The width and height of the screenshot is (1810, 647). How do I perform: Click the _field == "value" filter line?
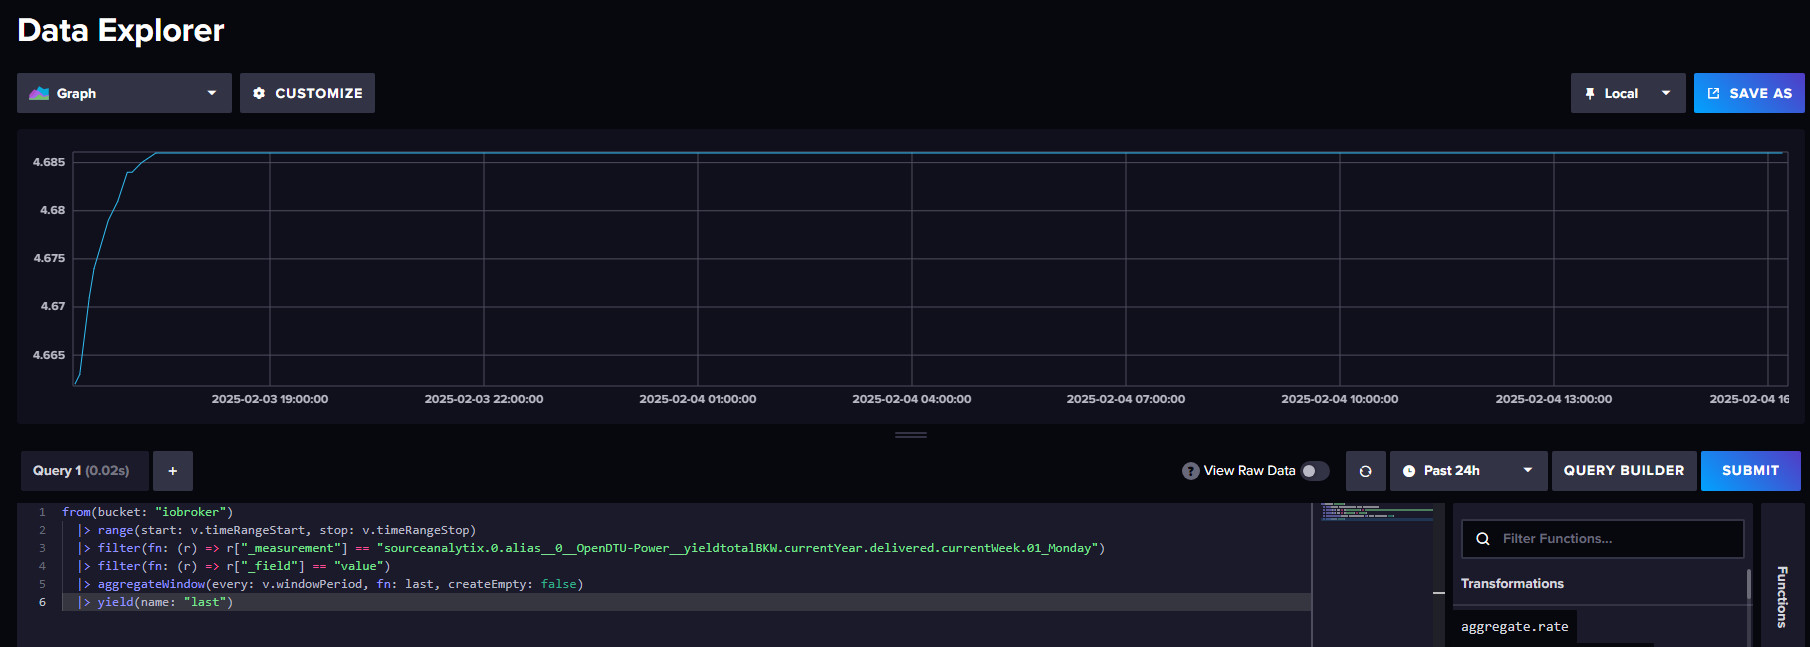(234, 566)
